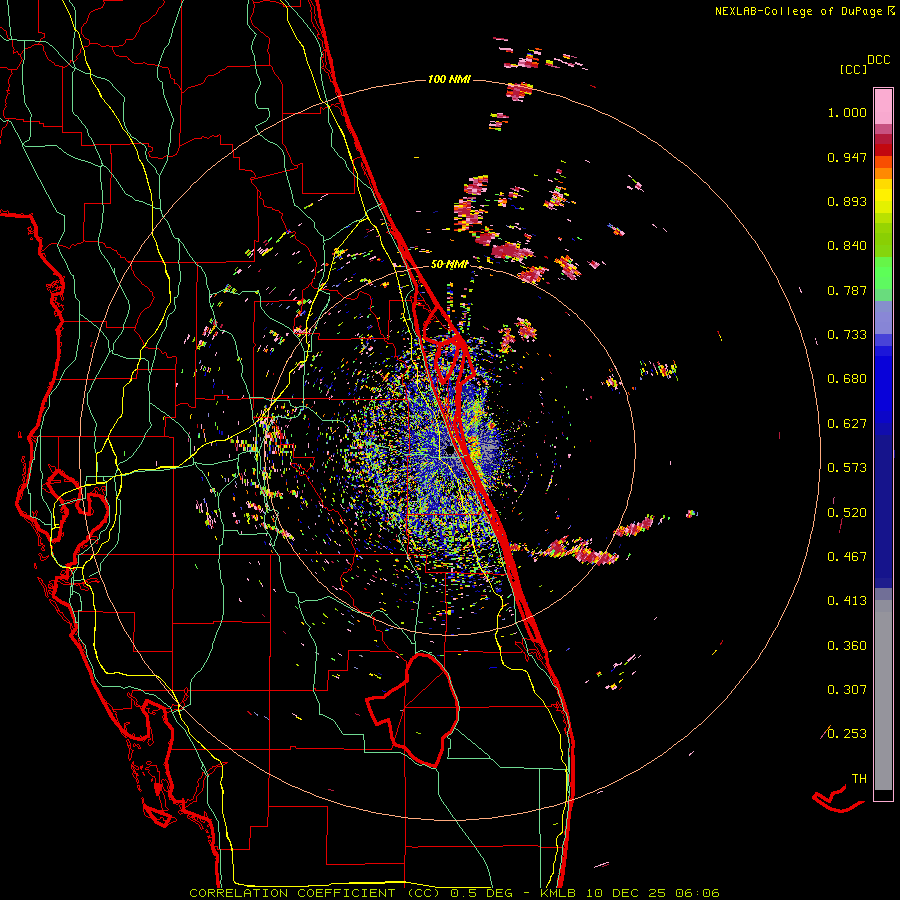Click the 0.520 scale value

click(x=847, y=513)
